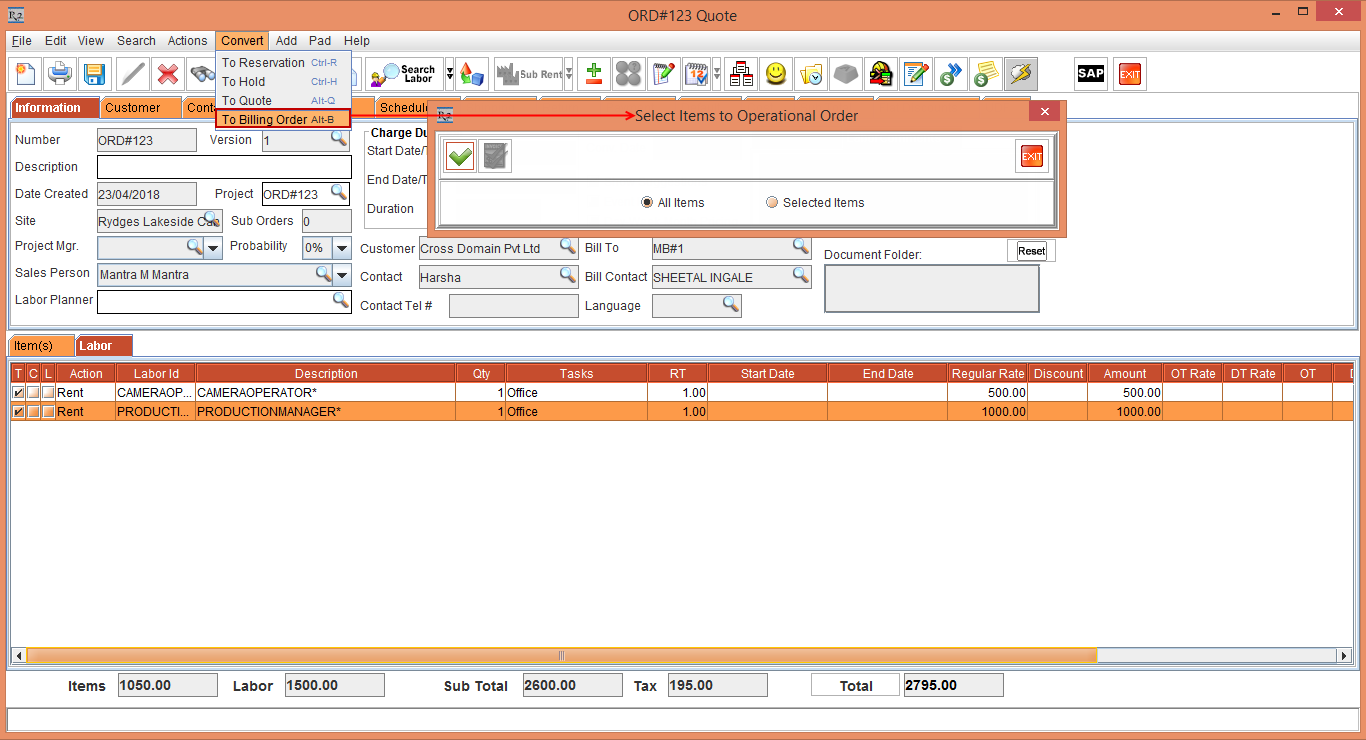Screen dimensions: 1366x740
Task: Choose To Billing Order from the Convert menu
Action: [x=265, y=120]
